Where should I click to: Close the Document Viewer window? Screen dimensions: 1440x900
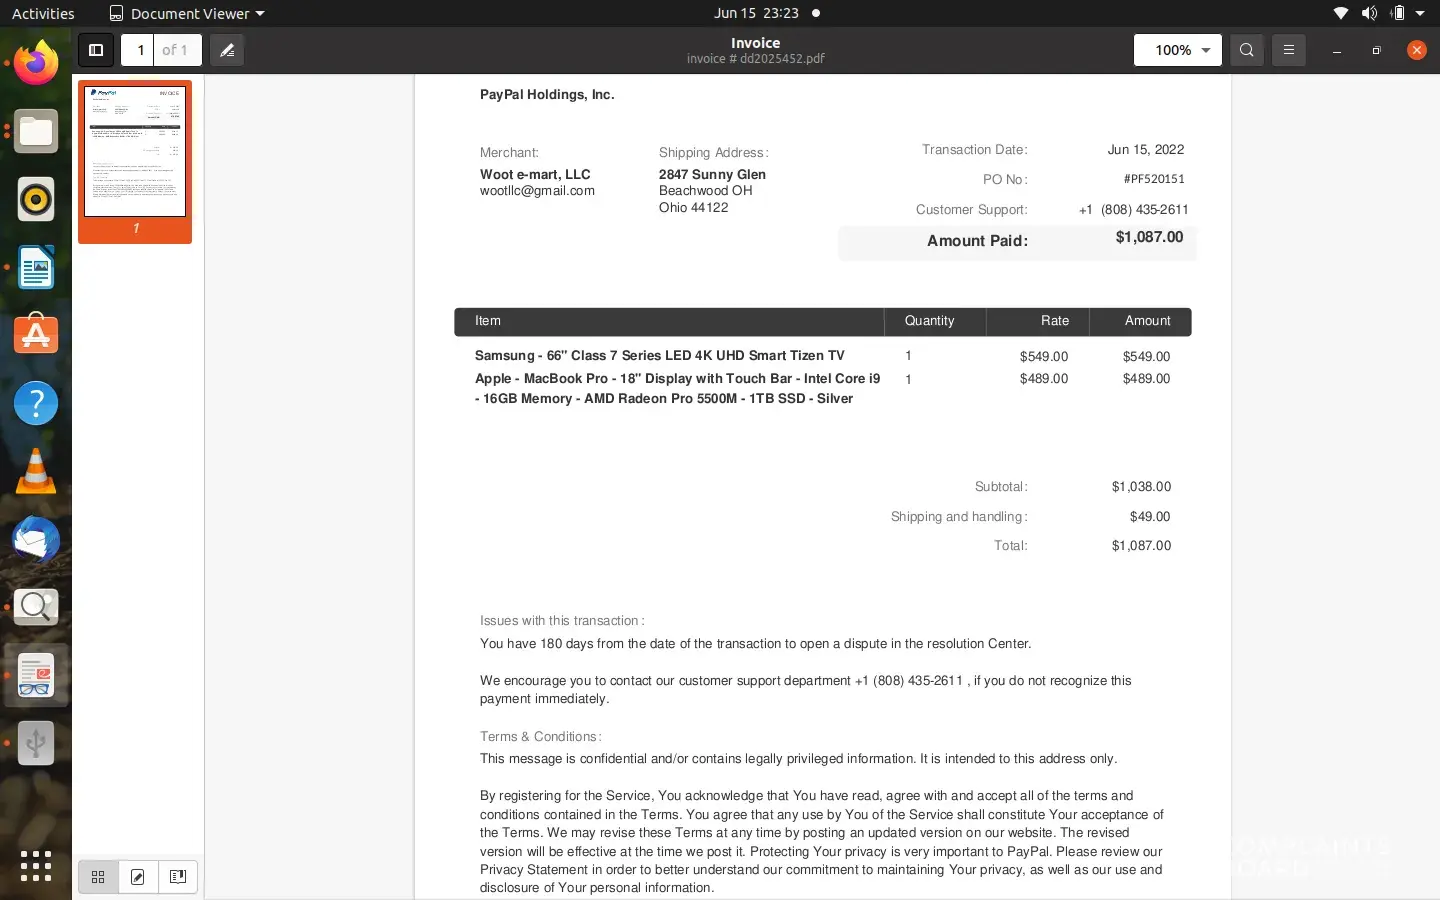(x=1417, y=50)
